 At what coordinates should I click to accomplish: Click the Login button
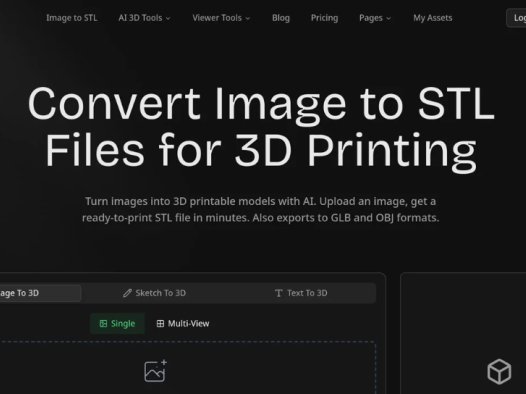(x=516, y=18)
